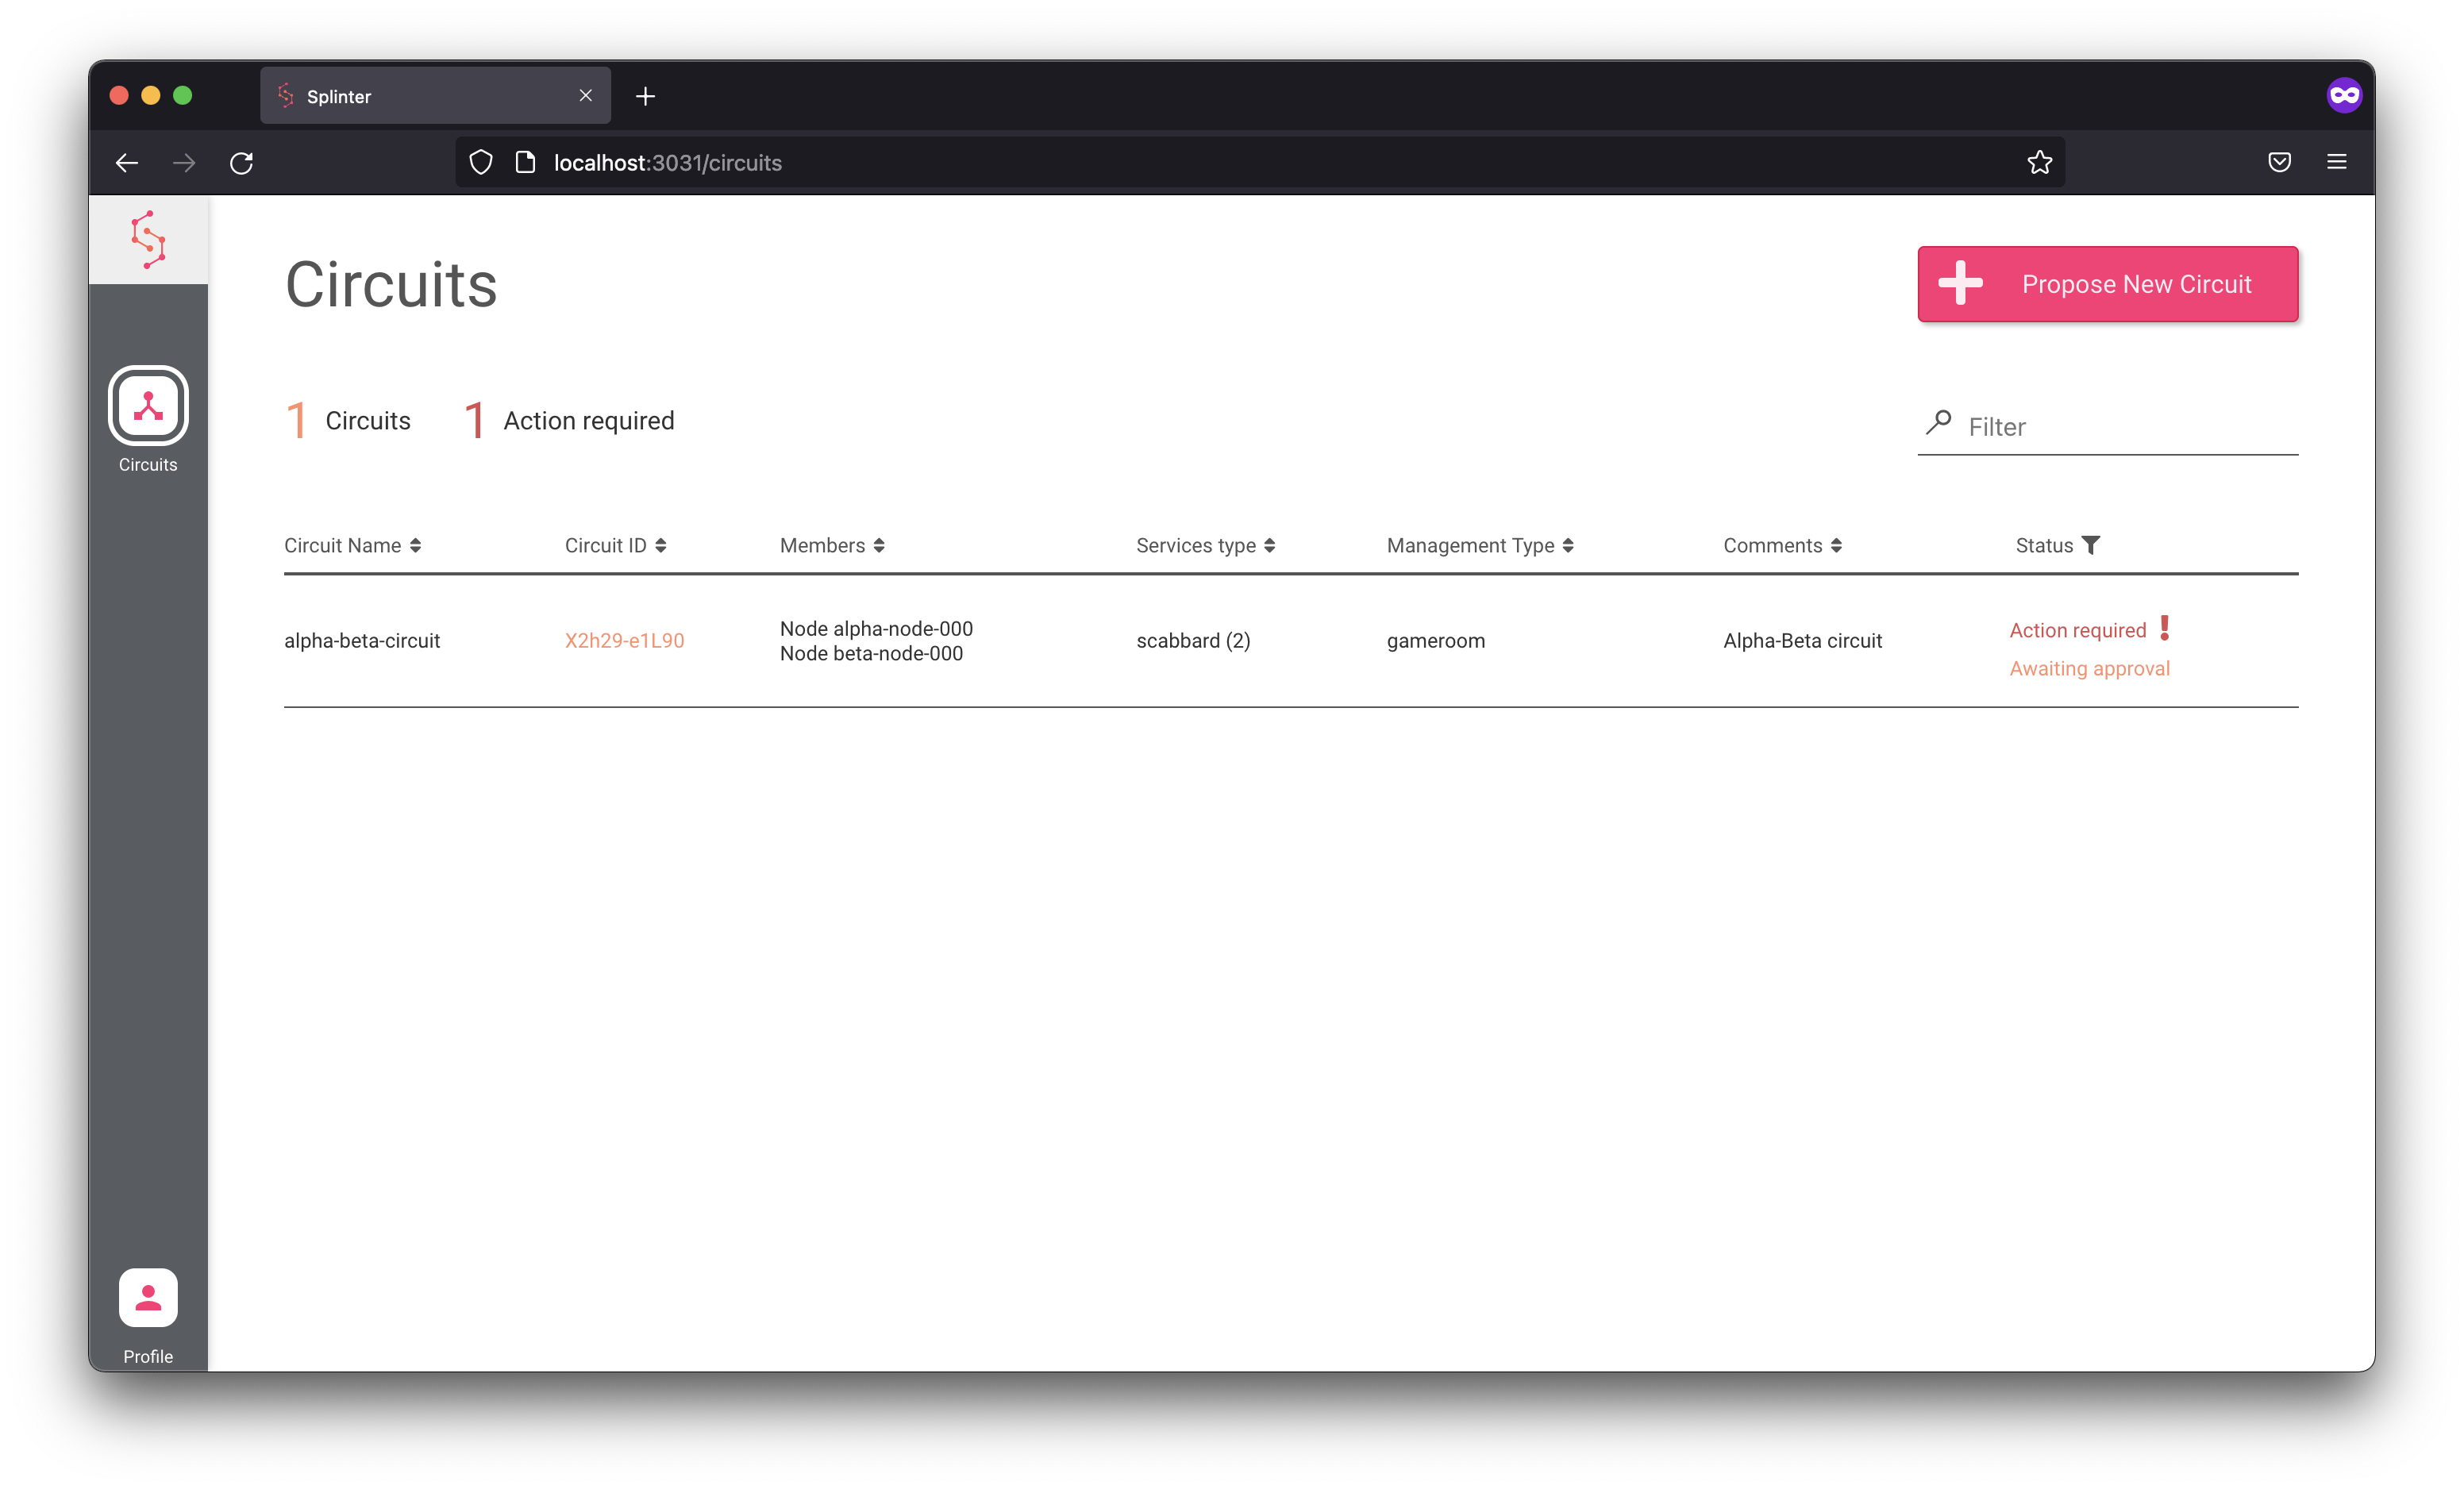Image resolution: width=2464 pixels, height=1489 pixels.
Task: Sort by Members column
Action: coord(832,545)
